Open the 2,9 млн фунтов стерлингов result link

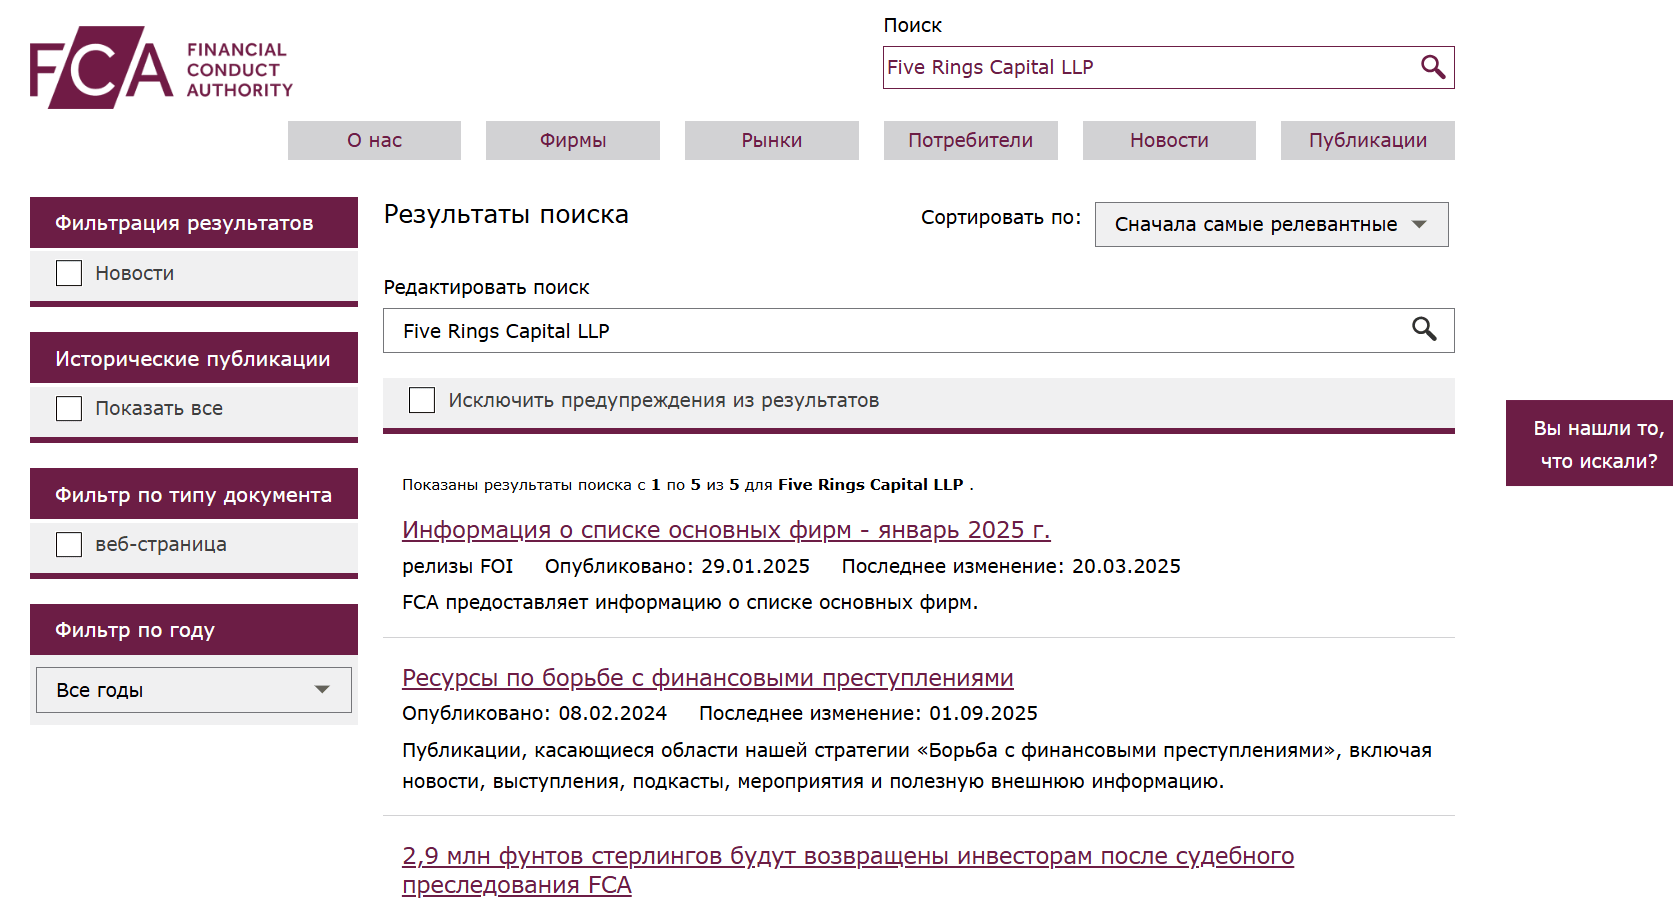click(848, 870)
